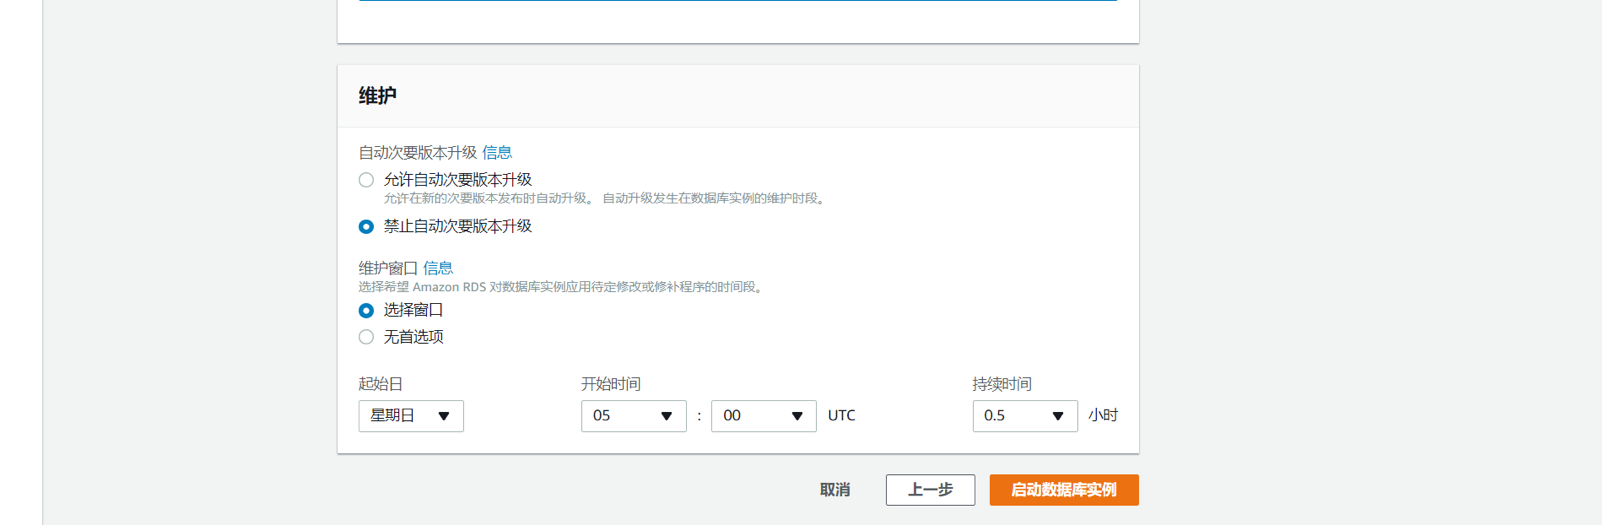Click the arrow icon in 00 minute dropdown
Image resolution: width=1602 pixels, height=525 pixels.
coord(797,416)
